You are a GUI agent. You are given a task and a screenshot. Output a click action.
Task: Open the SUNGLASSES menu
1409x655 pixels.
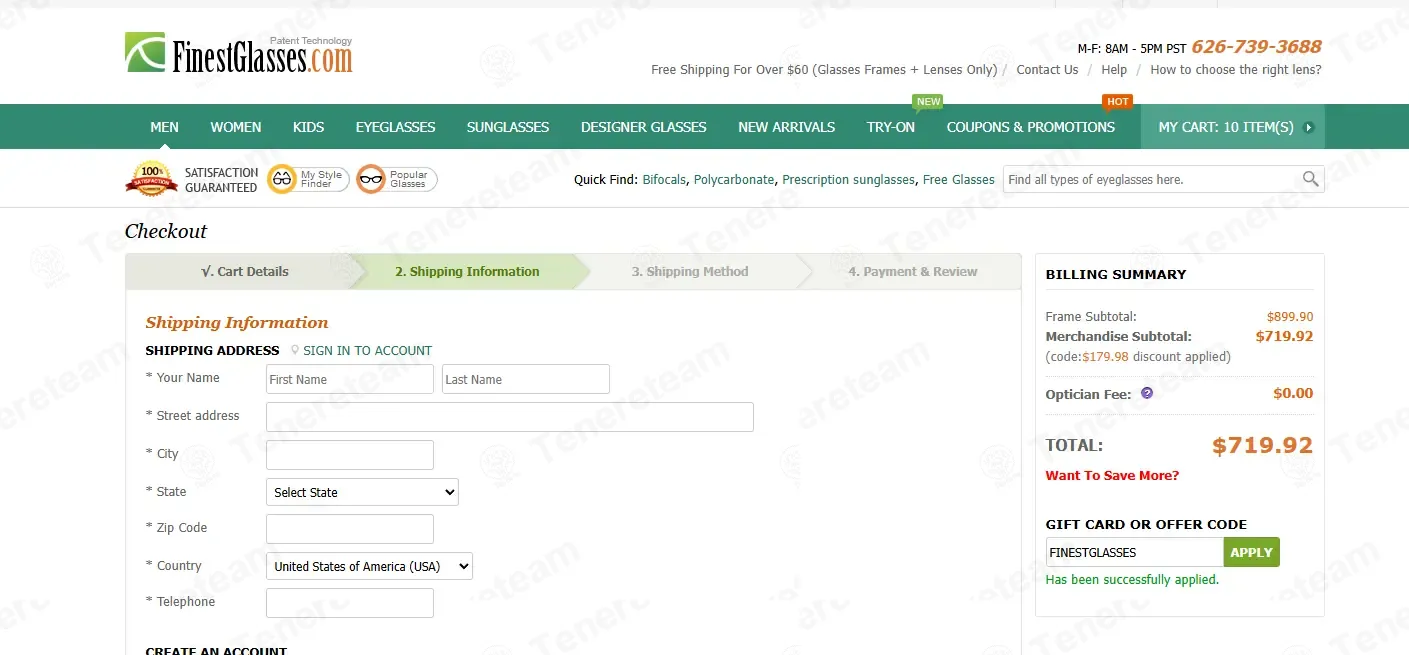tap(508, 127)
